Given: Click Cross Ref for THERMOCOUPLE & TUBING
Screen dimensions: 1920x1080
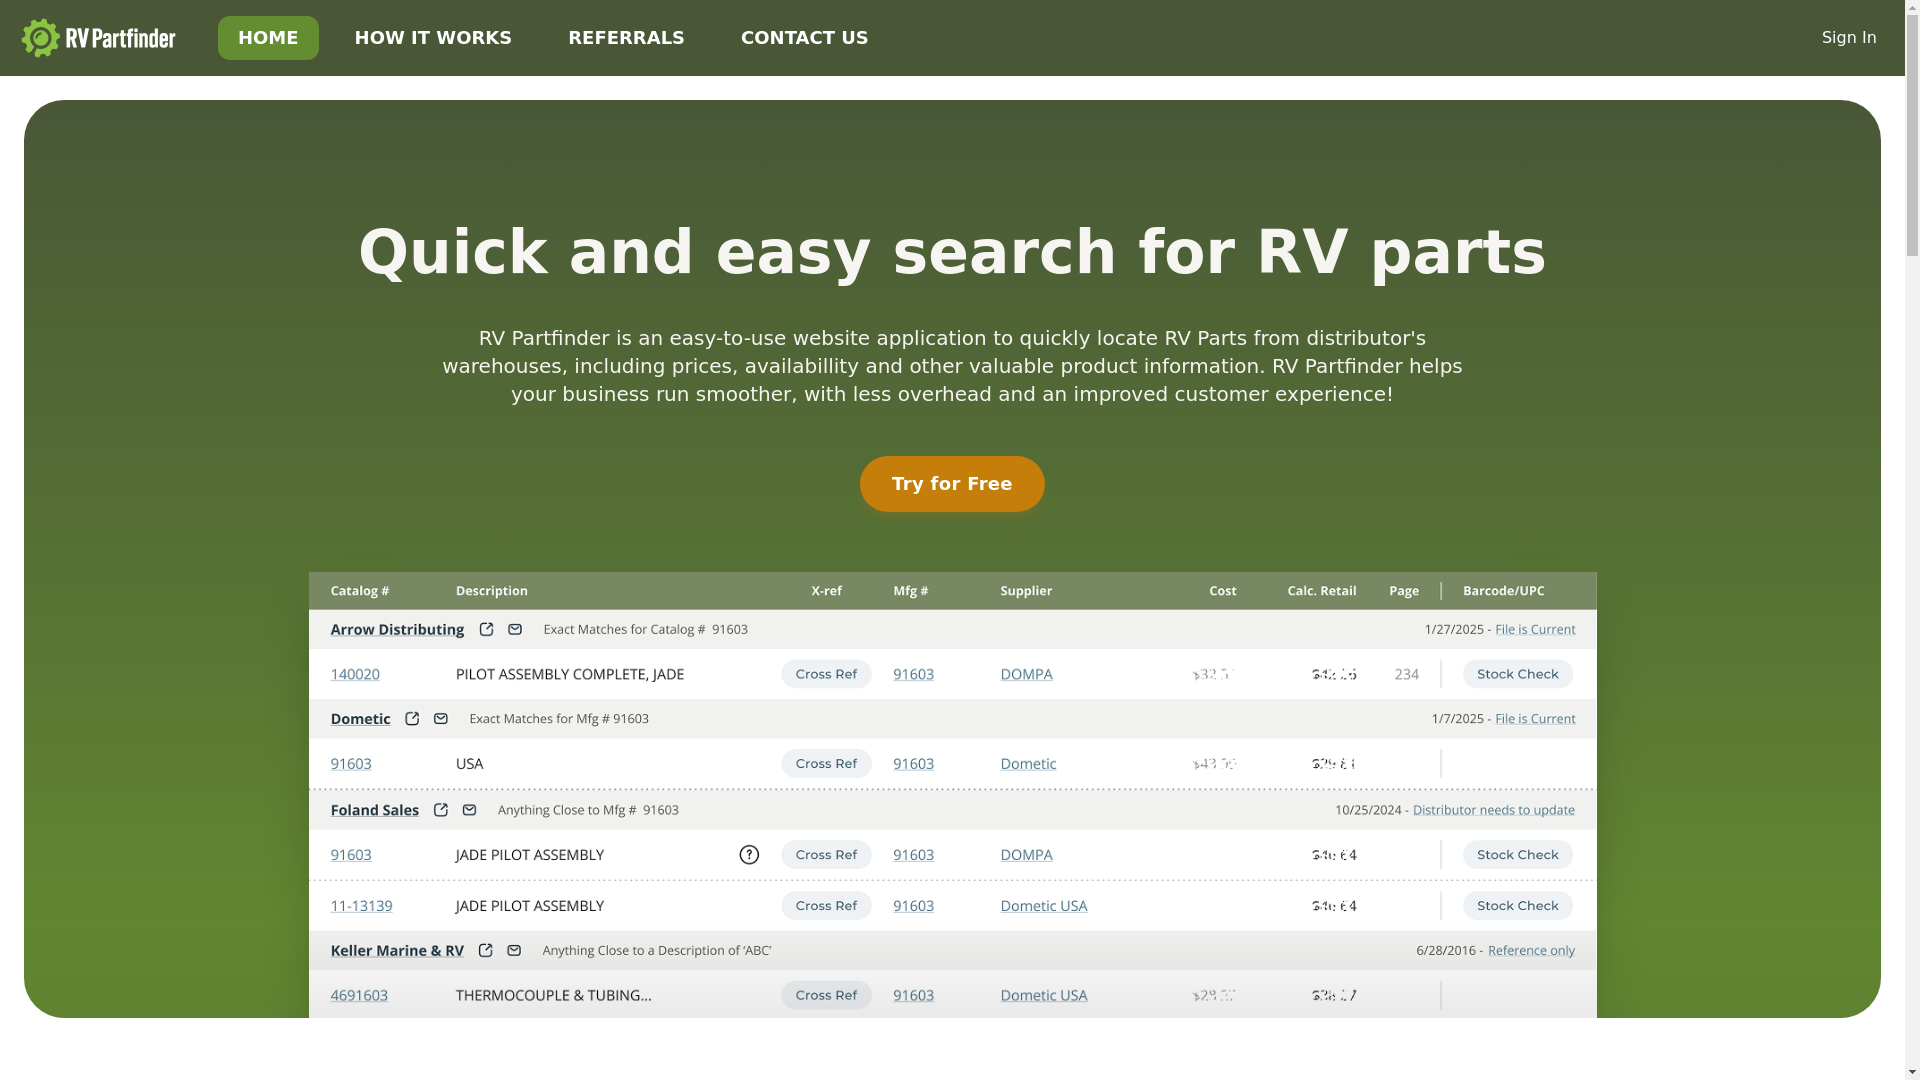Looking at the screenshot, I should point(826,995).
